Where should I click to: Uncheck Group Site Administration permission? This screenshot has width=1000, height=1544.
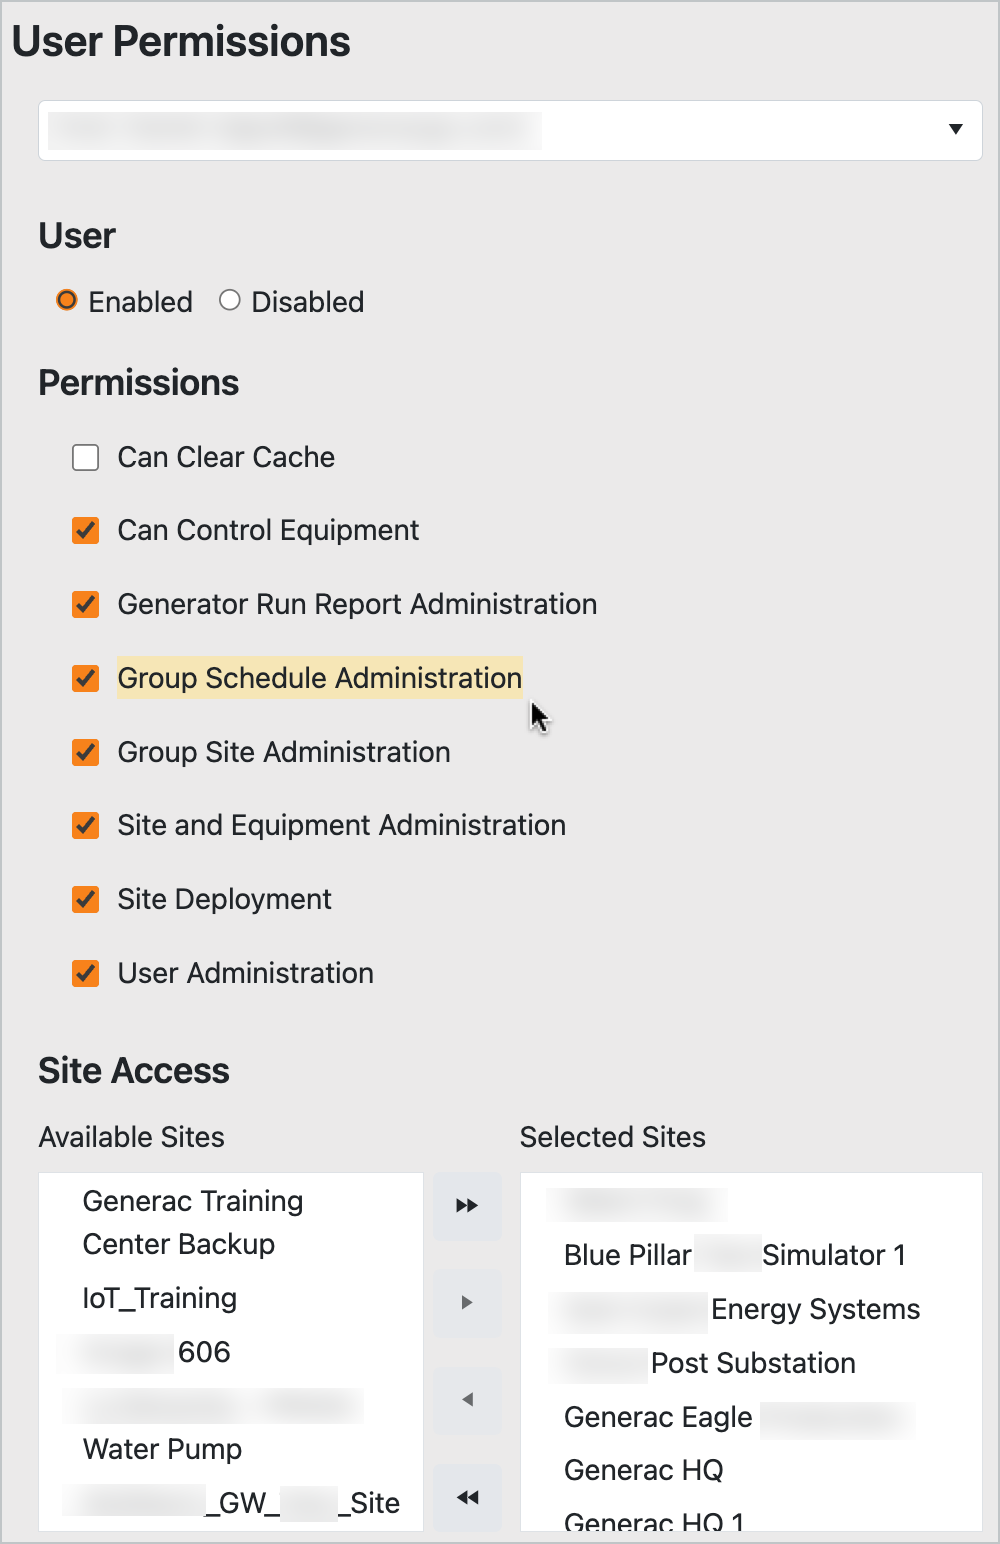pyautogui.click(x=86, y=753)
